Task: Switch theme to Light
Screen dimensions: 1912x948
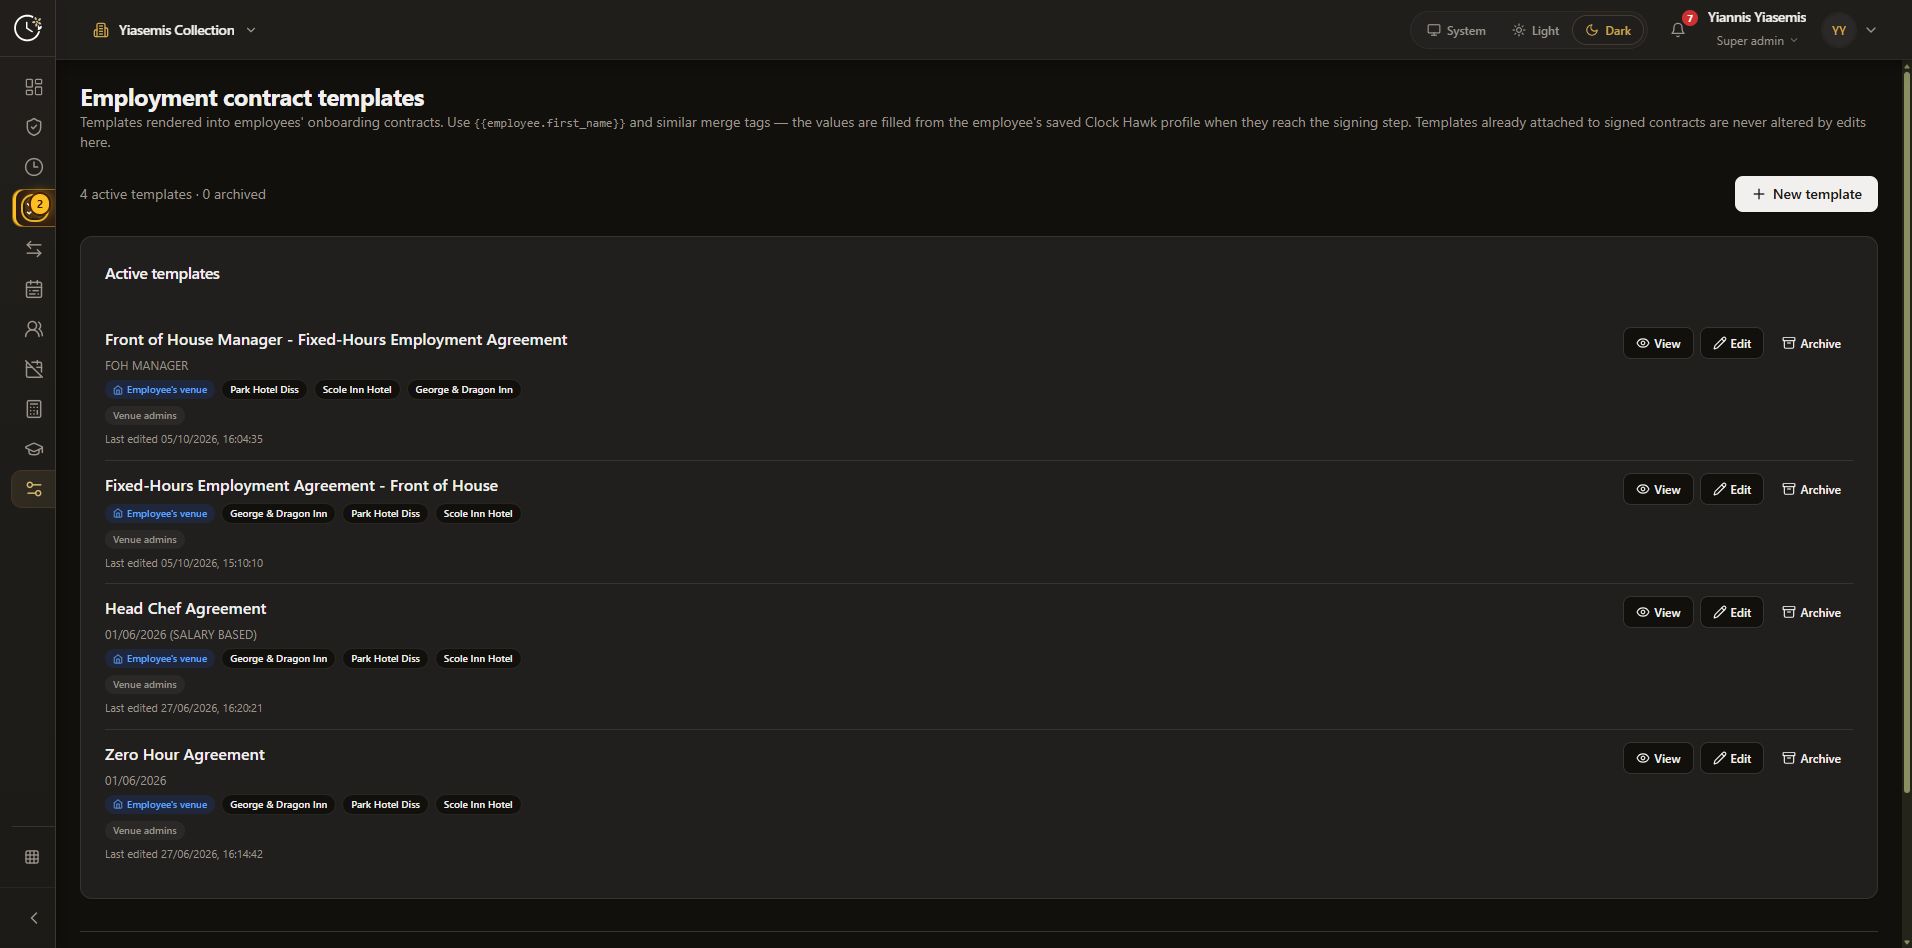Action: 1535,30
